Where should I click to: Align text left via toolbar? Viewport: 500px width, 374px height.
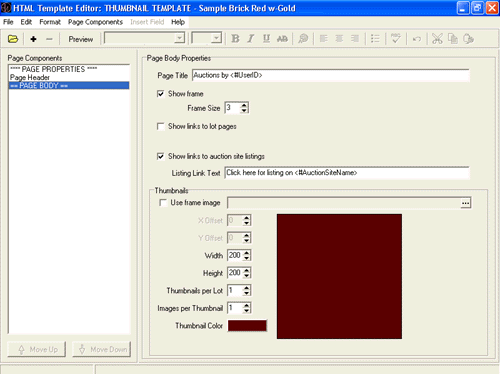click(323, 39)
